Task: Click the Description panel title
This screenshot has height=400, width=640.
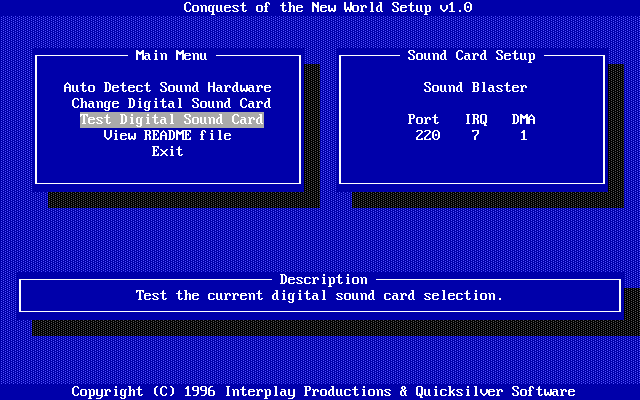Action: click(x=324, y=280)
